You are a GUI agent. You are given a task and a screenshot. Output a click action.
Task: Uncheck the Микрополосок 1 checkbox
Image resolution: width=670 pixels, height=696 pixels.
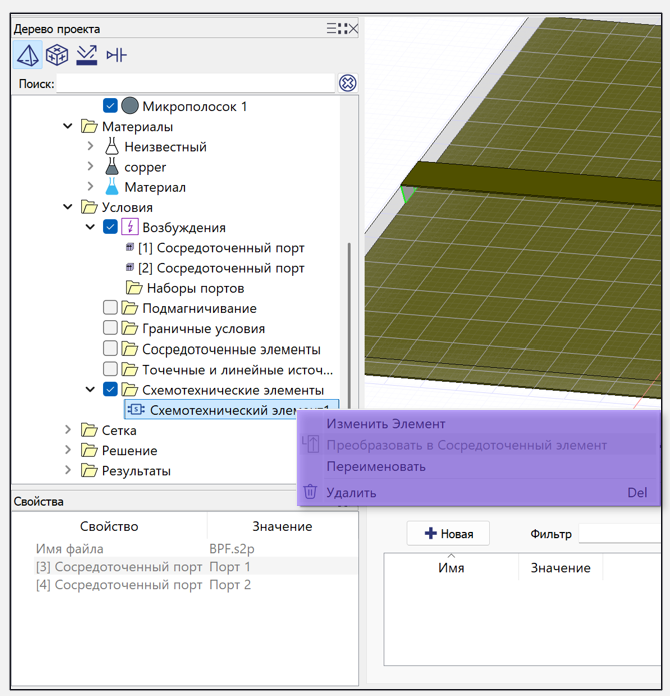tap(111, 106)
